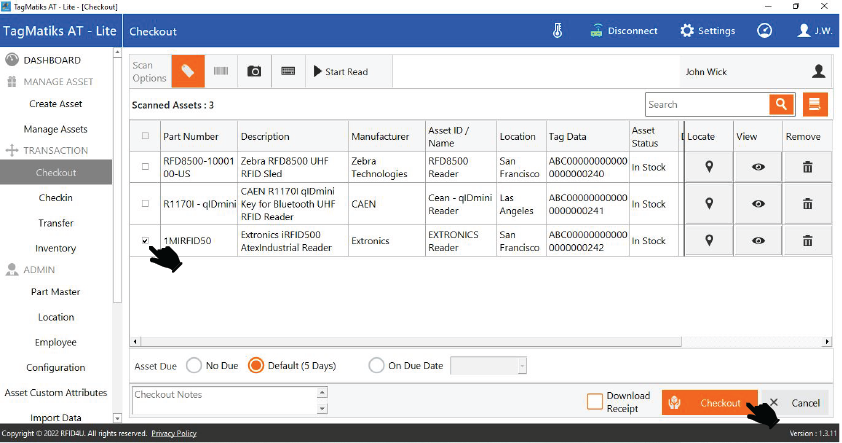This screenshot has width=842, height=443.
Task: Remove the EXTRONICS Reader row with trash icon
Action: click(x=807, y=241)
